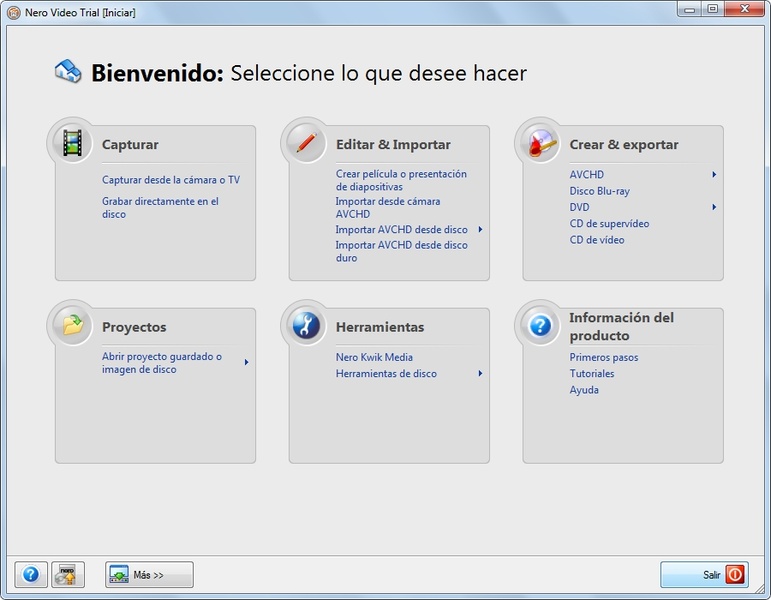
Task: Click the Crear & exportar heading
Action: pyautogui.click(x=624, y=145)
